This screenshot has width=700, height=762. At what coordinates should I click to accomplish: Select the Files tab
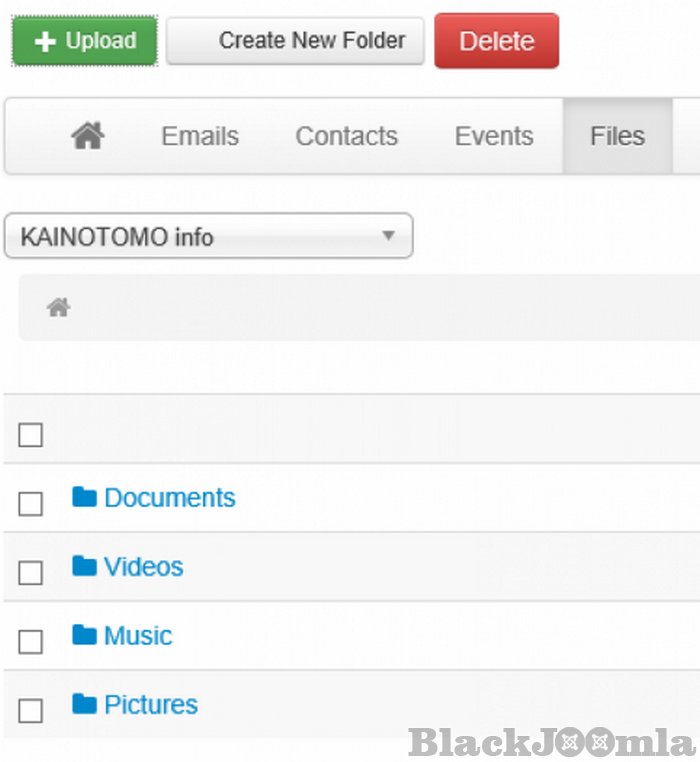tap(617, 136)
